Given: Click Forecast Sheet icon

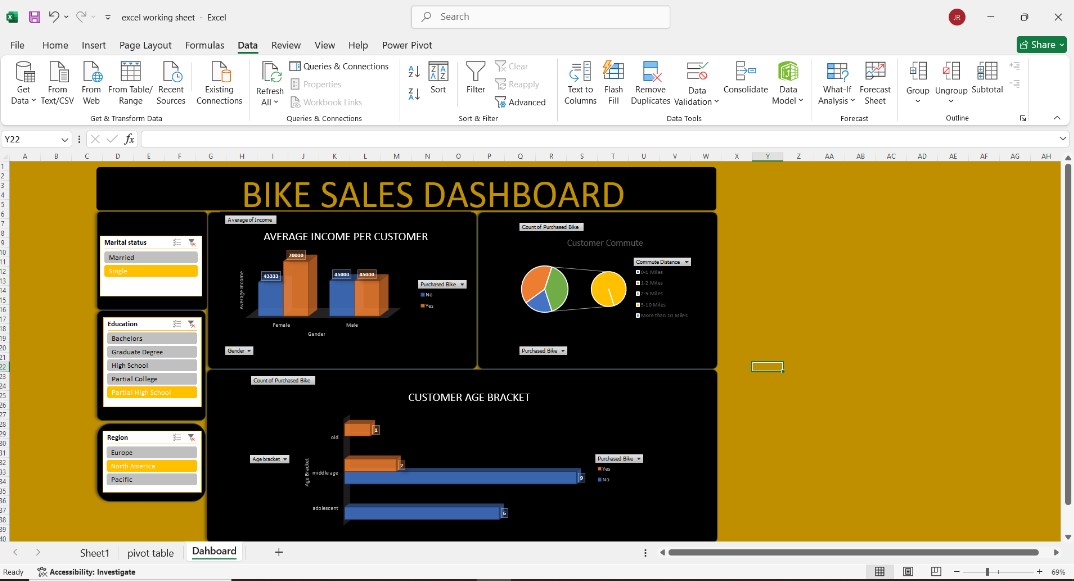Looking at the screenshot, I should click(x=875, y=71).
